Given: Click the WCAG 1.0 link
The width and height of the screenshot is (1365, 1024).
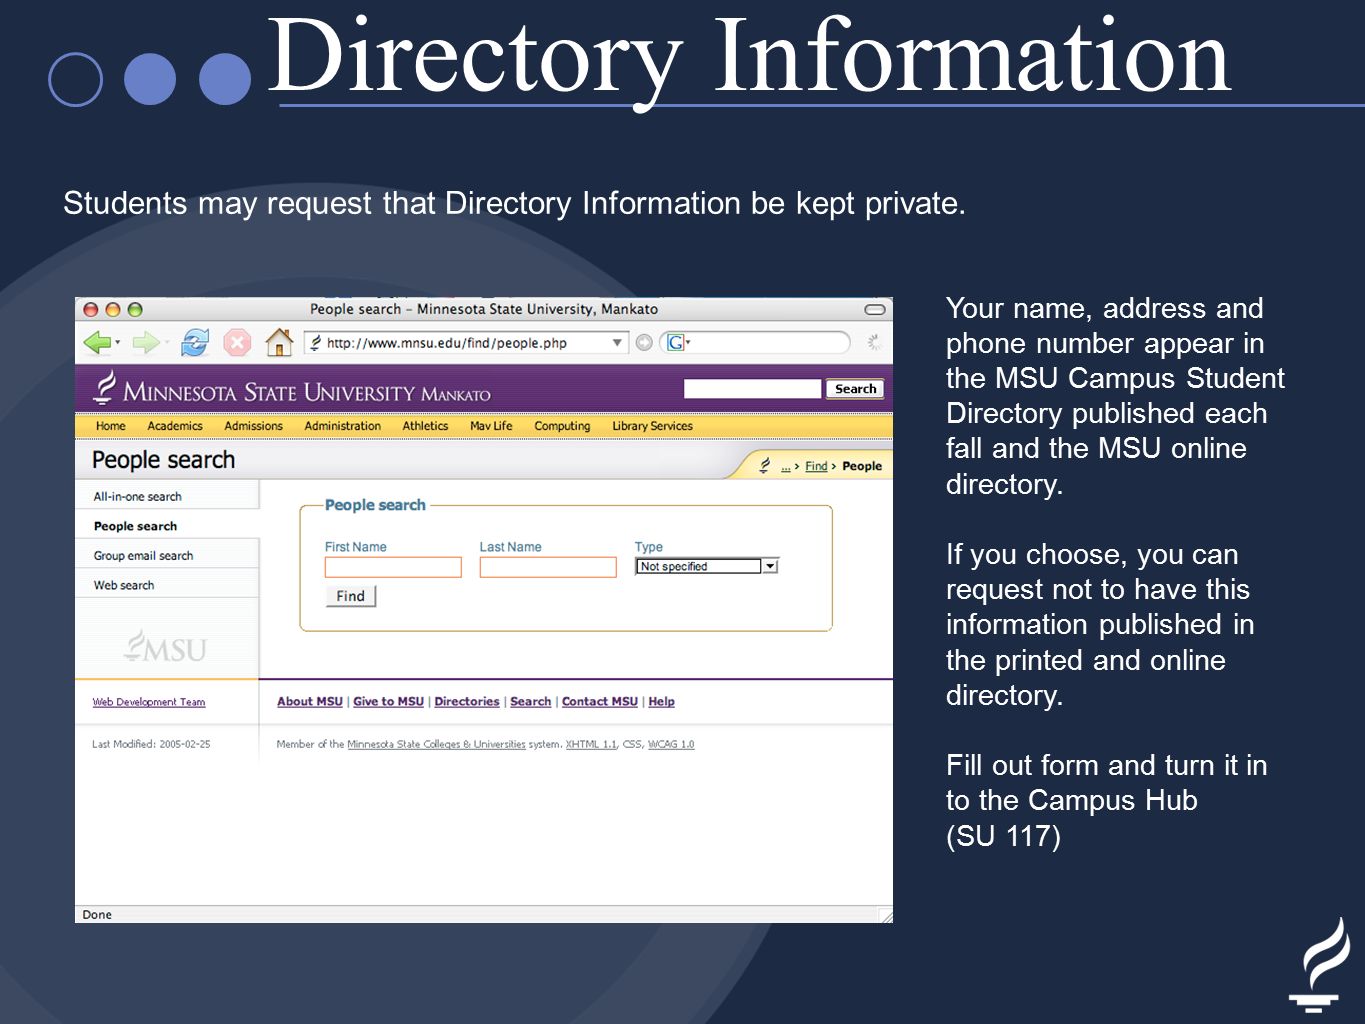Looking at the screenshot, I should (671, 744).
